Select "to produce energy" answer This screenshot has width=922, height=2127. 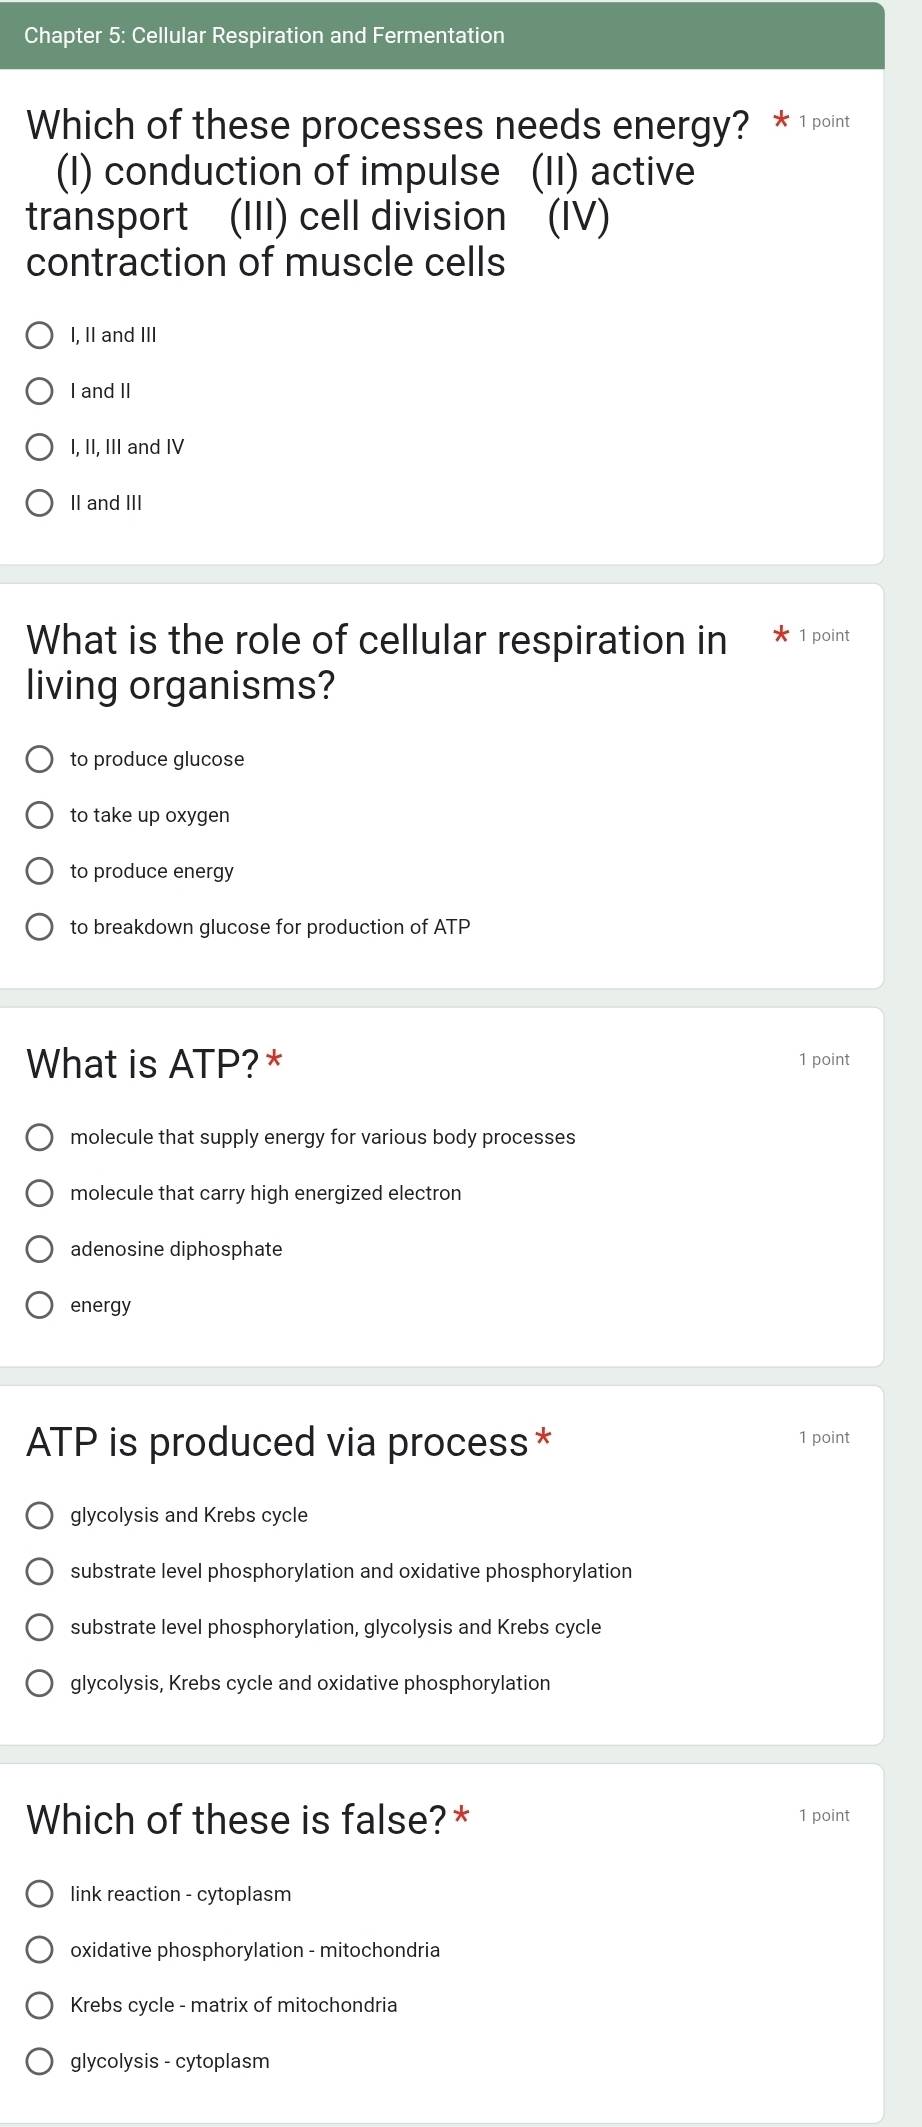click(x=40, y=871)
